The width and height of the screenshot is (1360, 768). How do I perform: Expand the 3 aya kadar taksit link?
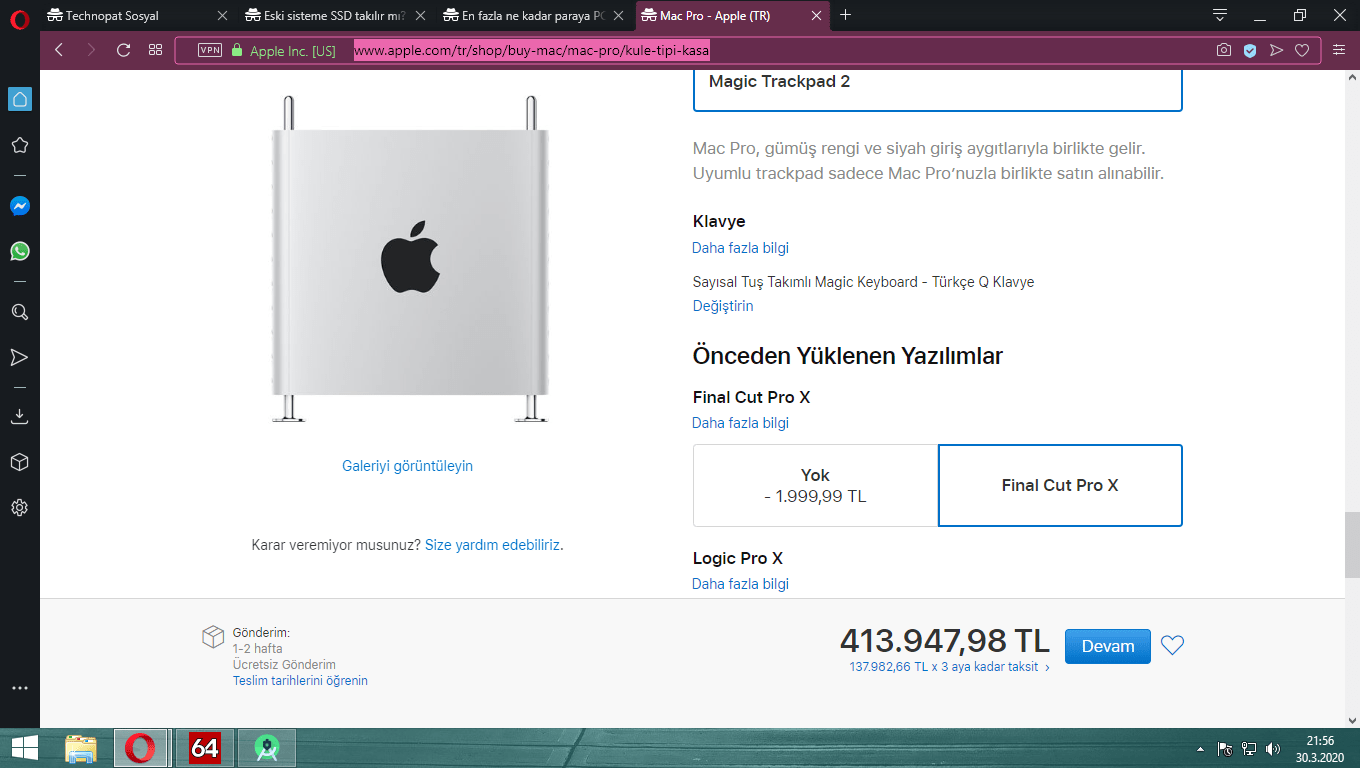pos(949,667)
